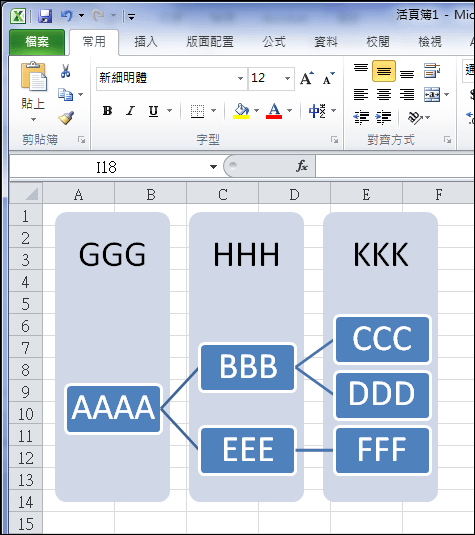The image size is (475, 535).
Task: Click the Increase Font Size icon
Action: [306, 78]
